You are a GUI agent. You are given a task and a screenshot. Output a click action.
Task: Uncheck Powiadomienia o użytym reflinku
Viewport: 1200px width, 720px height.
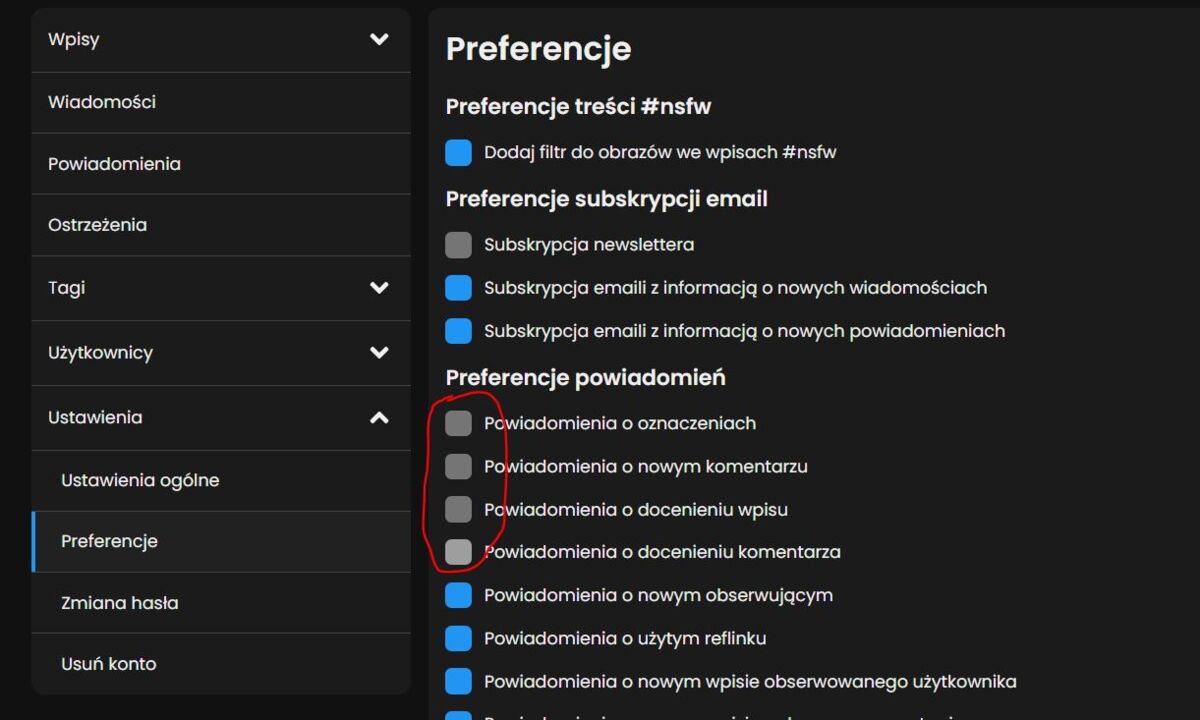click(x=458, y=638)
